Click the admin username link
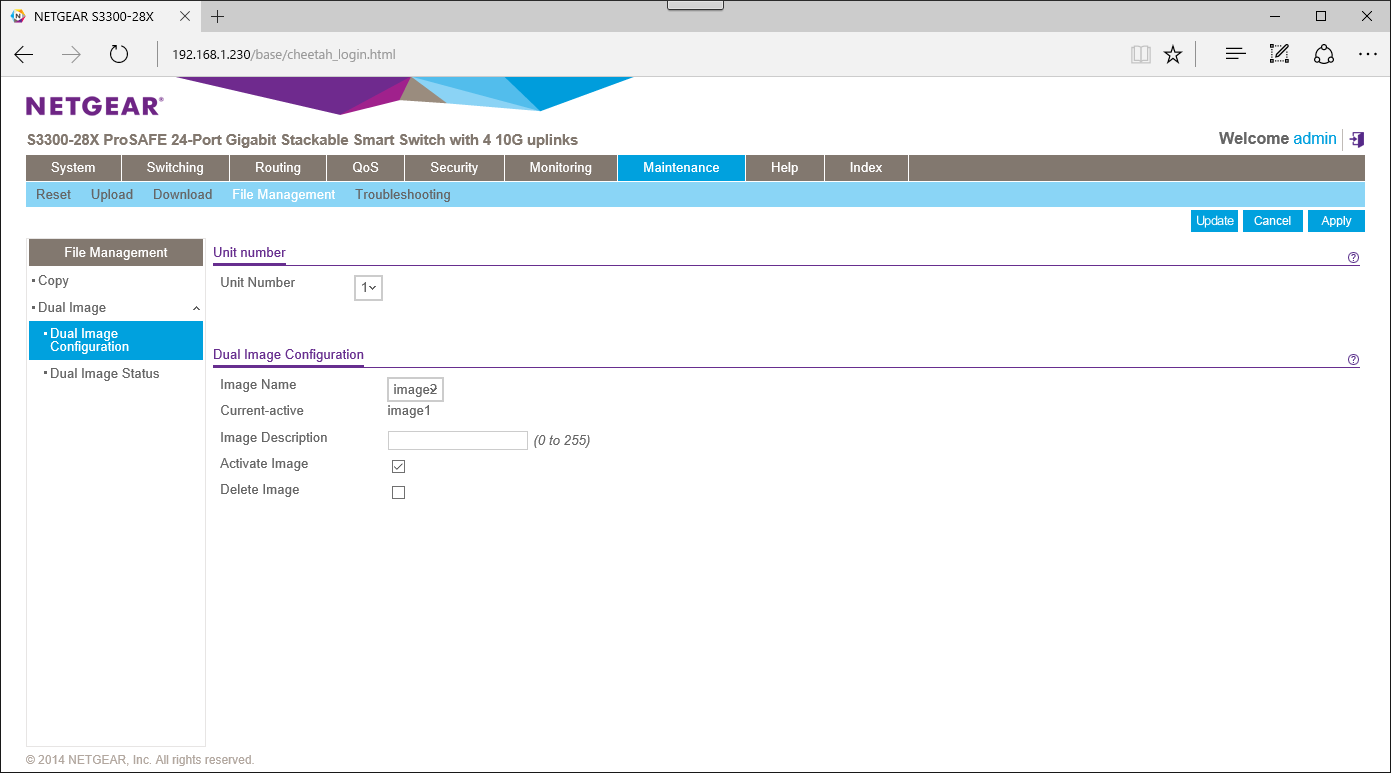 click(1315, 139)
